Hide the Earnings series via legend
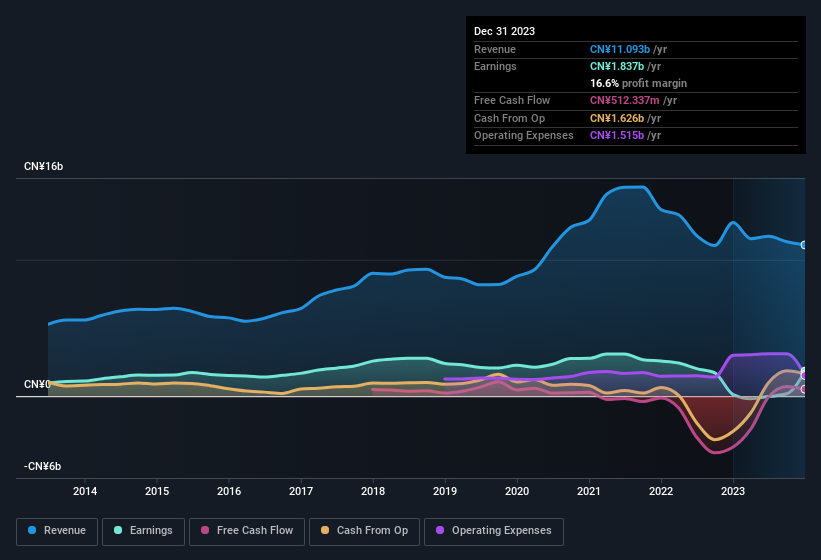Image resolution: width=821 pixels, height=560 pixels. (x=143, y=530)
